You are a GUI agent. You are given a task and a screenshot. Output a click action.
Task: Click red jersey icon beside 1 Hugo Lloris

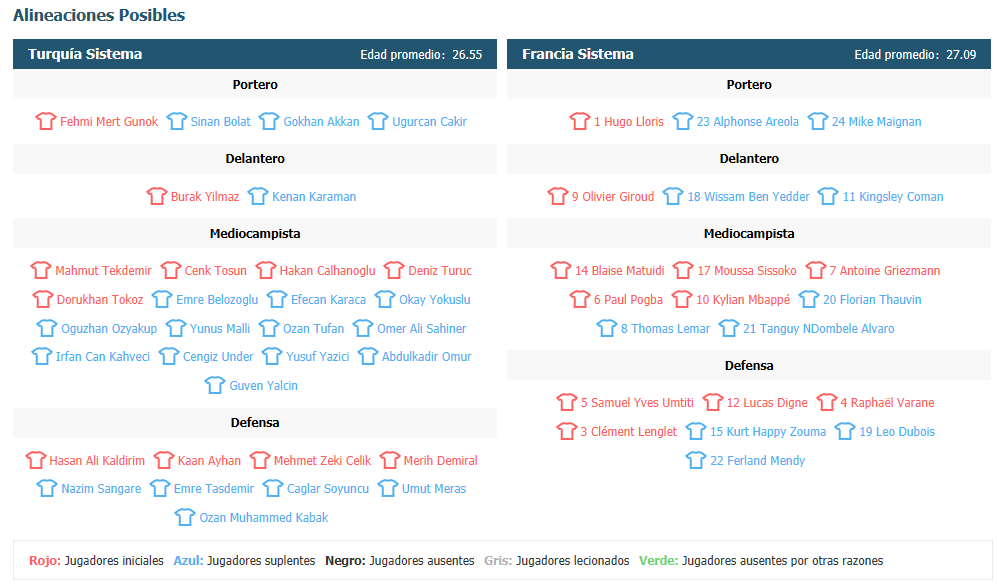580,121
